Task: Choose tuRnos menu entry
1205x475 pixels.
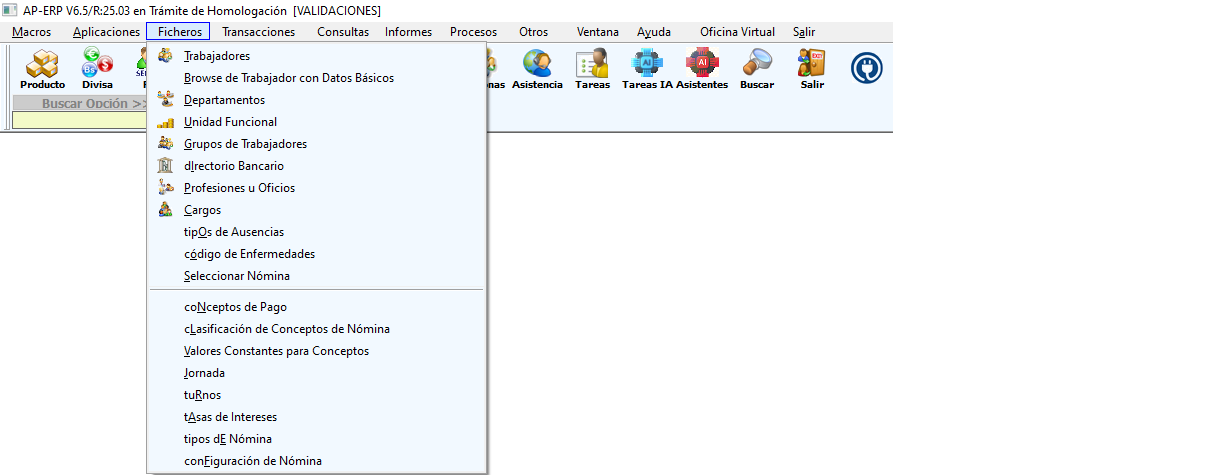Action: [316, 395]
